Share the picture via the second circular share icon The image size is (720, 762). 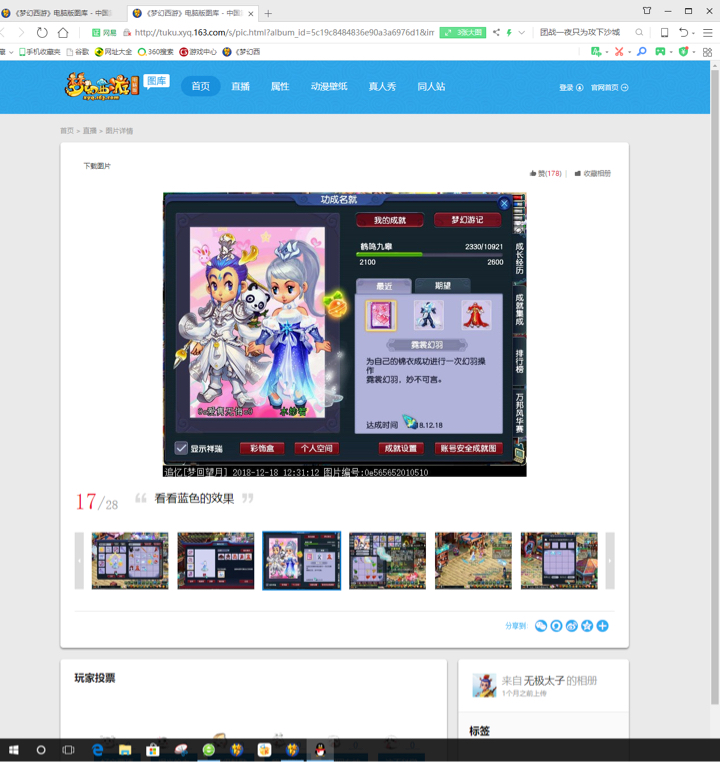point(556,626)
